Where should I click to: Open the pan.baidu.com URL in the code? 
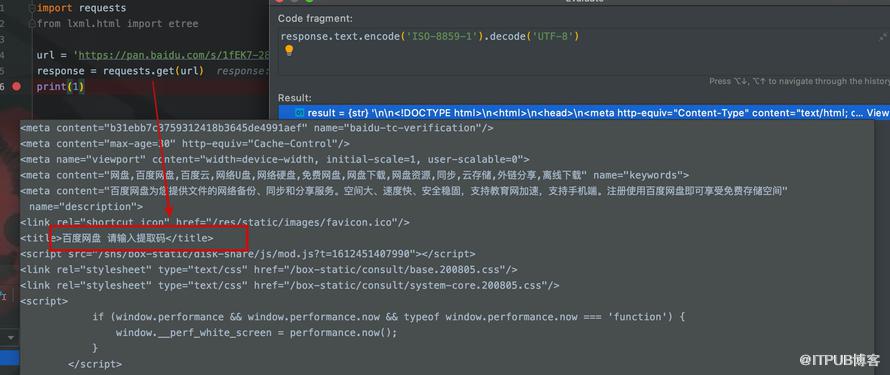click(x=173, y=56)
